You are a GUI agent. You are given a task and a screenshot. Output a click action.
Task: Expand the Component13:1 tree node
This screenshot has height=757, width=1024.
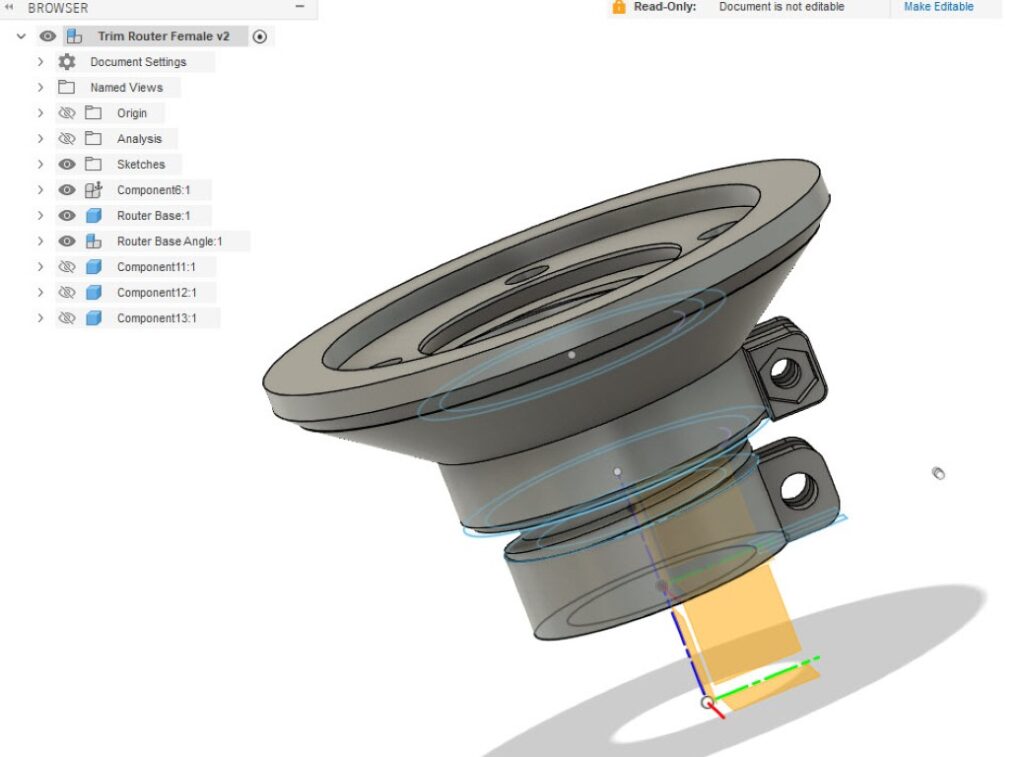pos(41,319)
